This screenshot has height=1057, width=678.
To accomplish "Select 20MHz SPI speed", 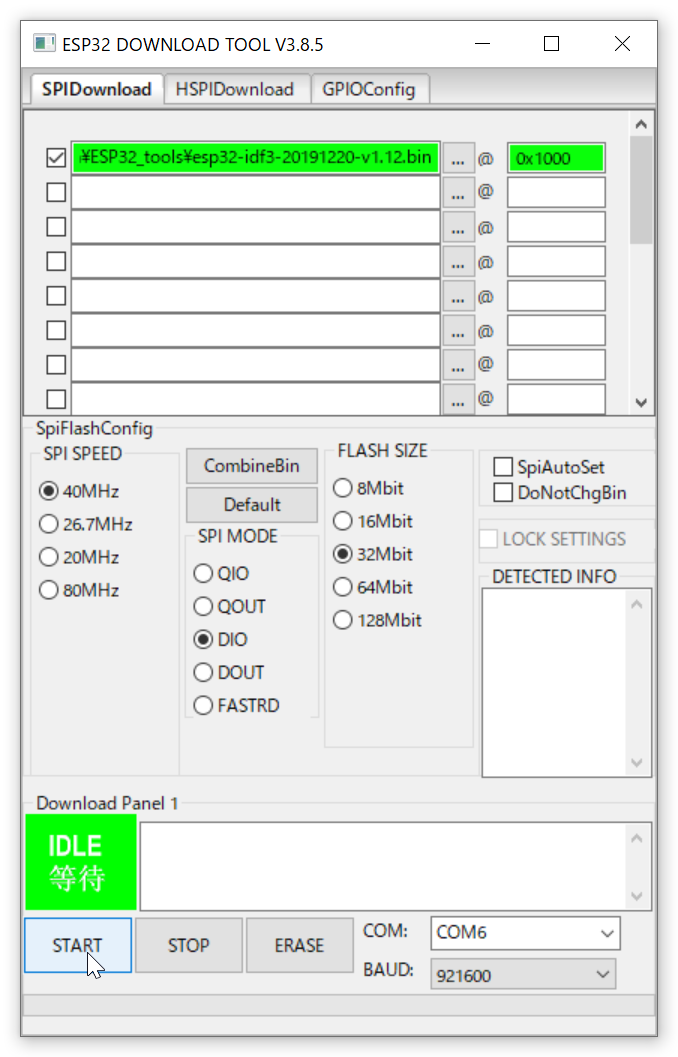I will click(79, 557).
